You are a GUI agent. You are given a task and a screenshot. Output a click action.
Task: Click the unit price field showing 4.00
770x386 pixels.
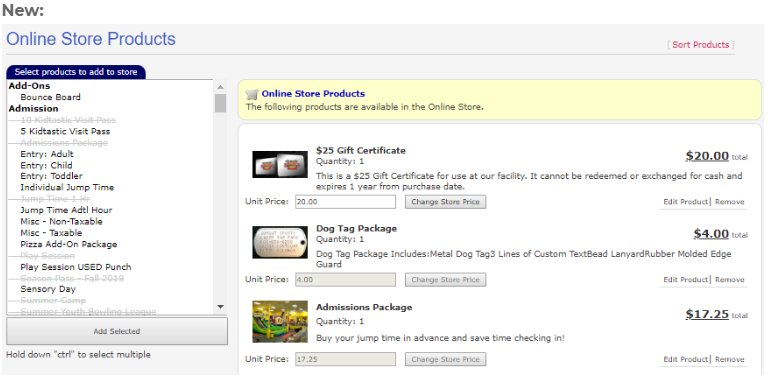click(x=345, y=279)
